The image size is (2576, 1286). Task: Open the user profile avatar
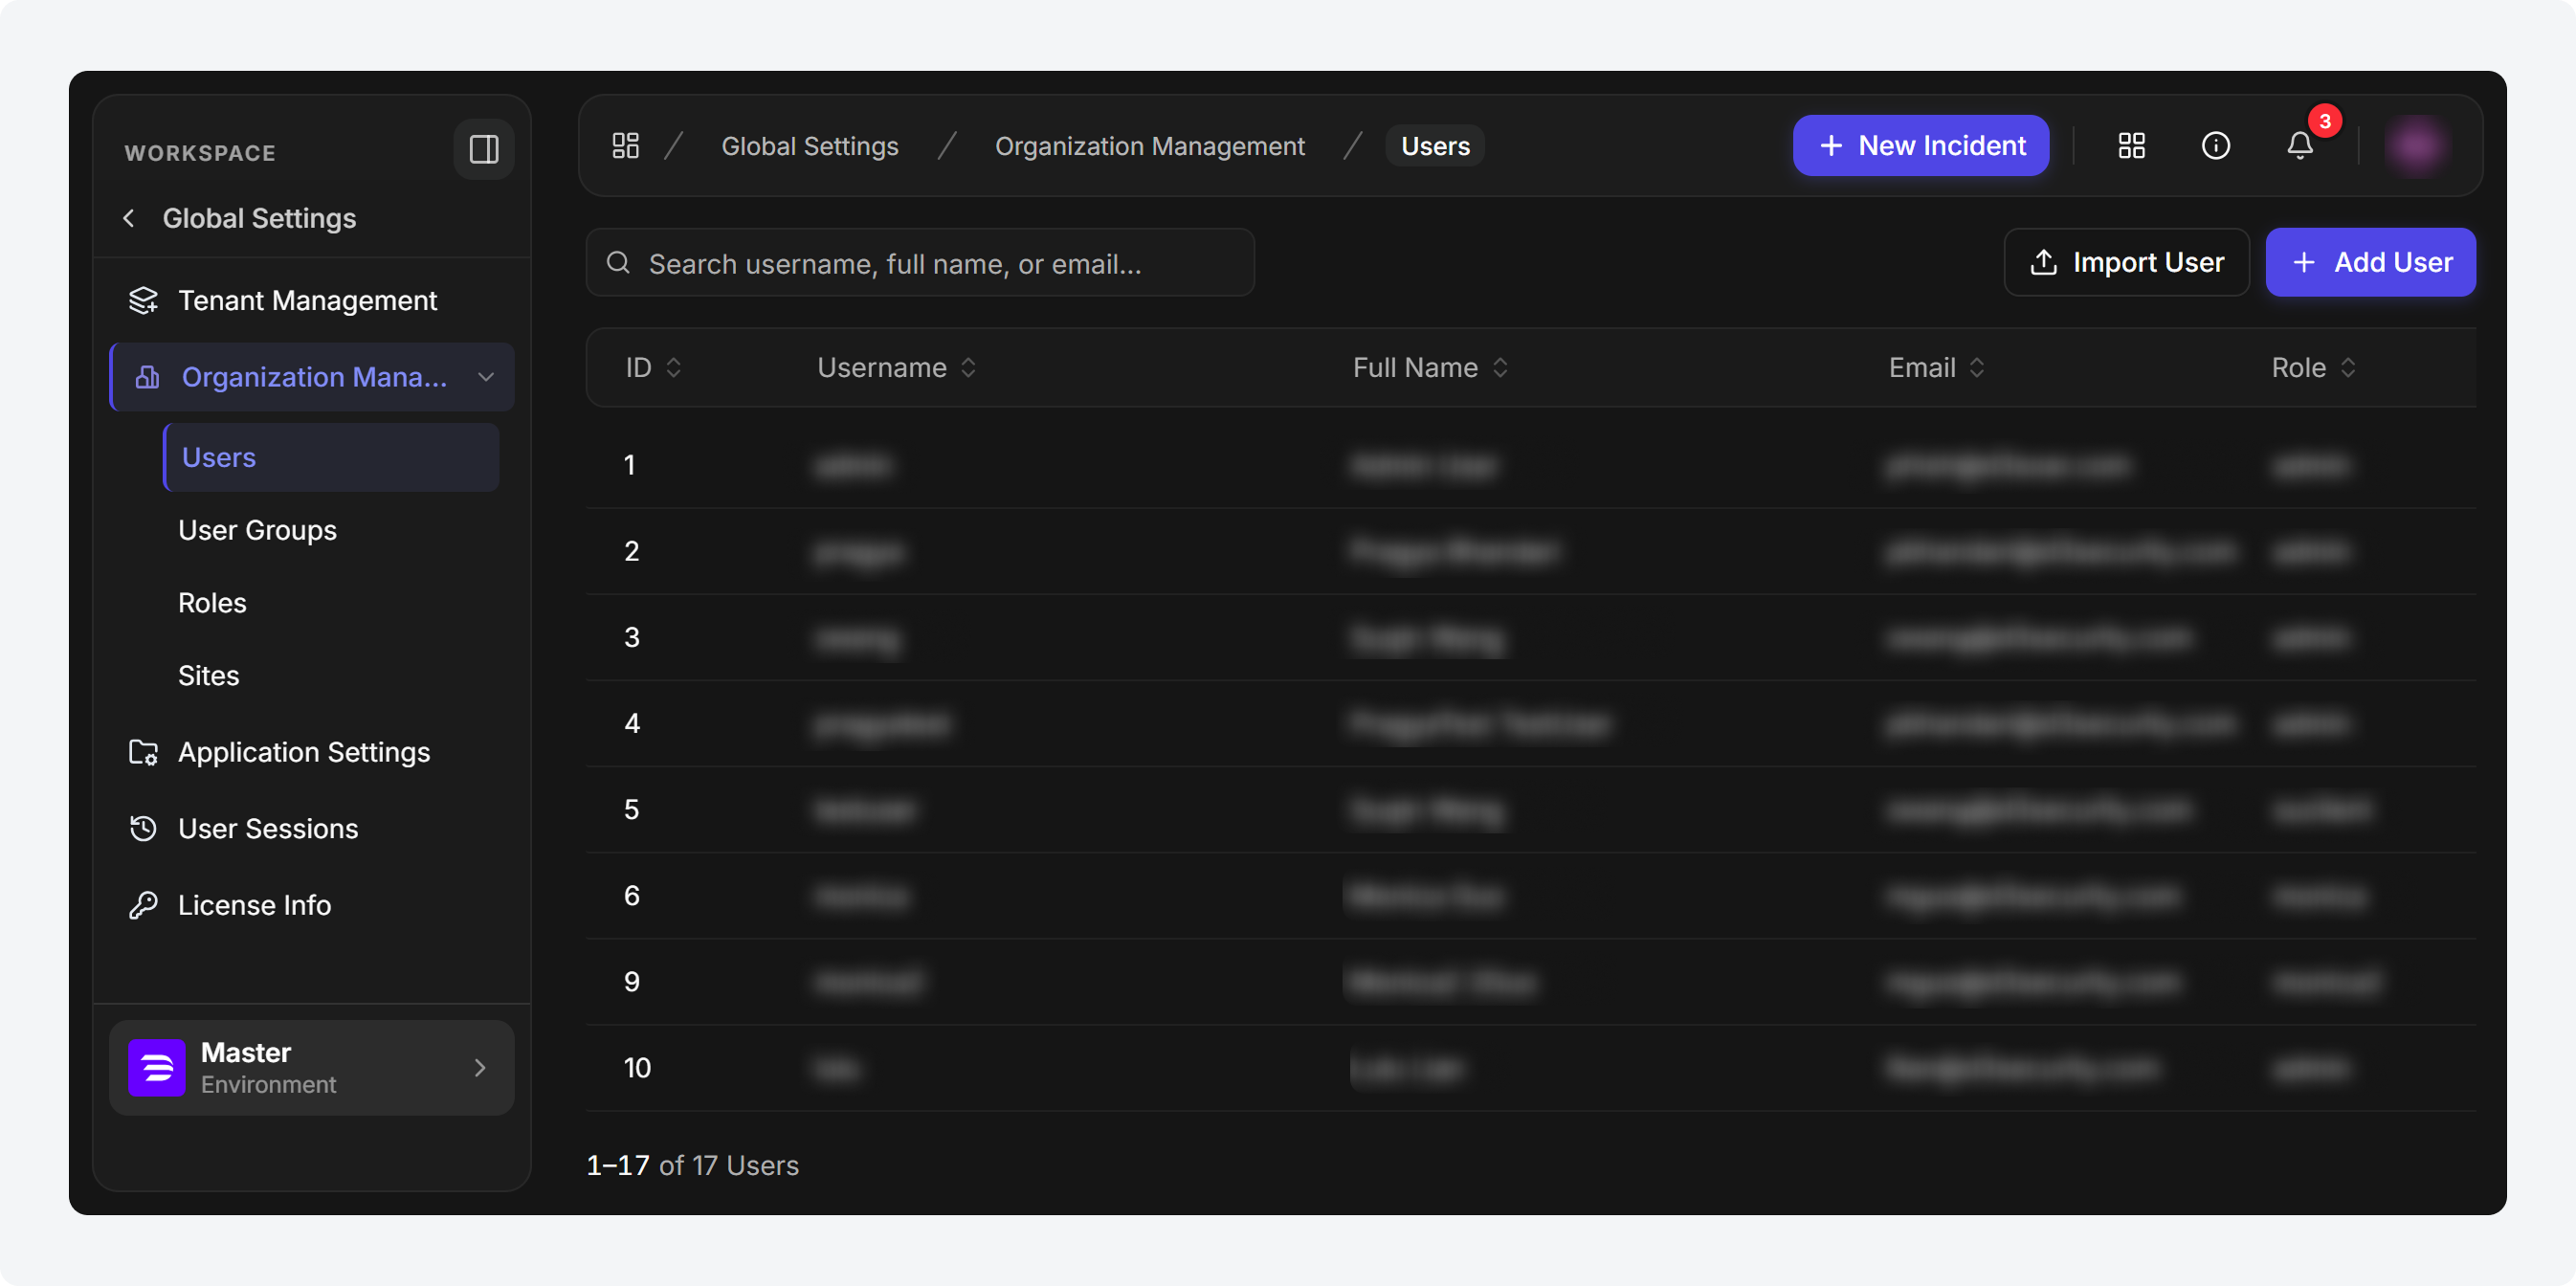[2416, 146]
